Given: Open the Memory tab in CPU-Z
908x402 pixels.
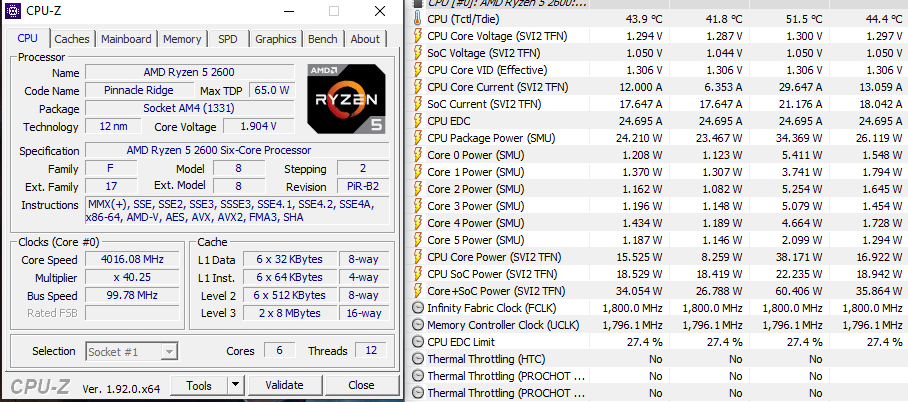Looking at the screenshot, I should (181, 39).
